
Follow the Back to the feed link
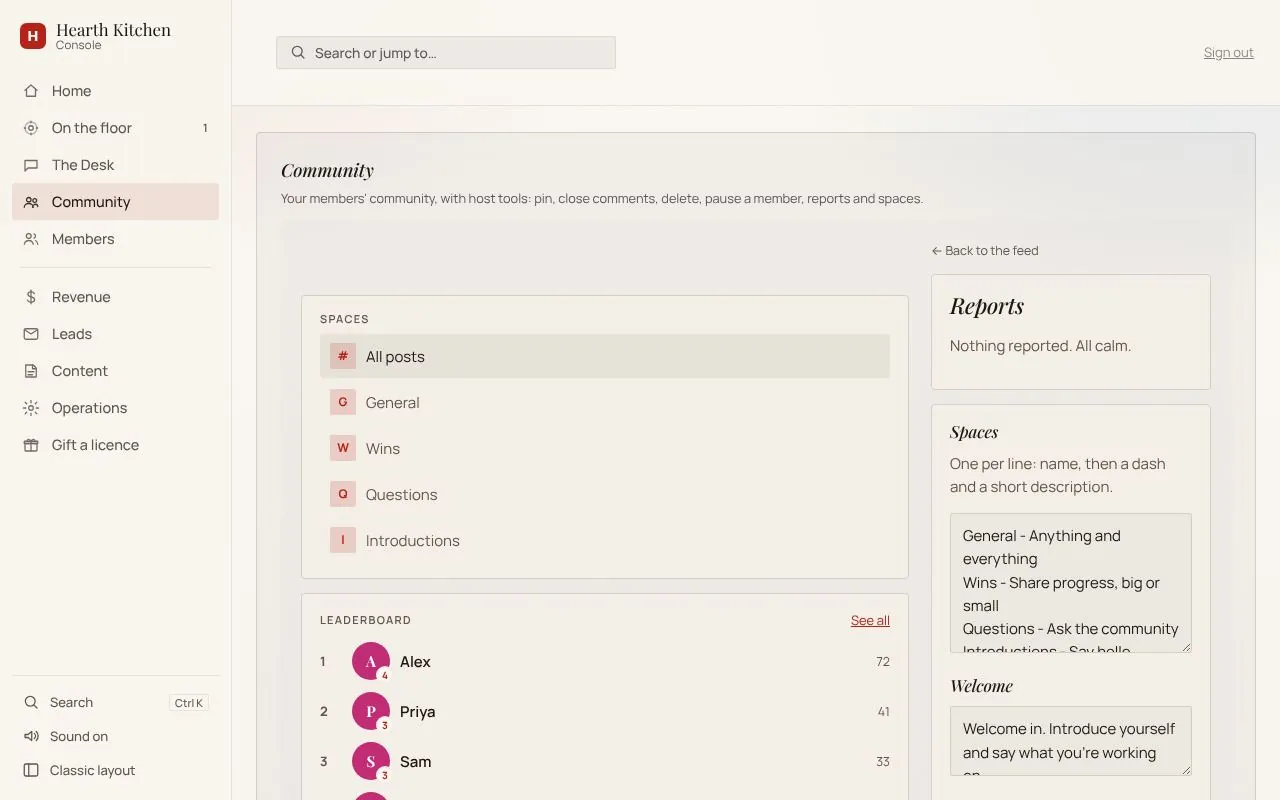[x=985, y=251]
